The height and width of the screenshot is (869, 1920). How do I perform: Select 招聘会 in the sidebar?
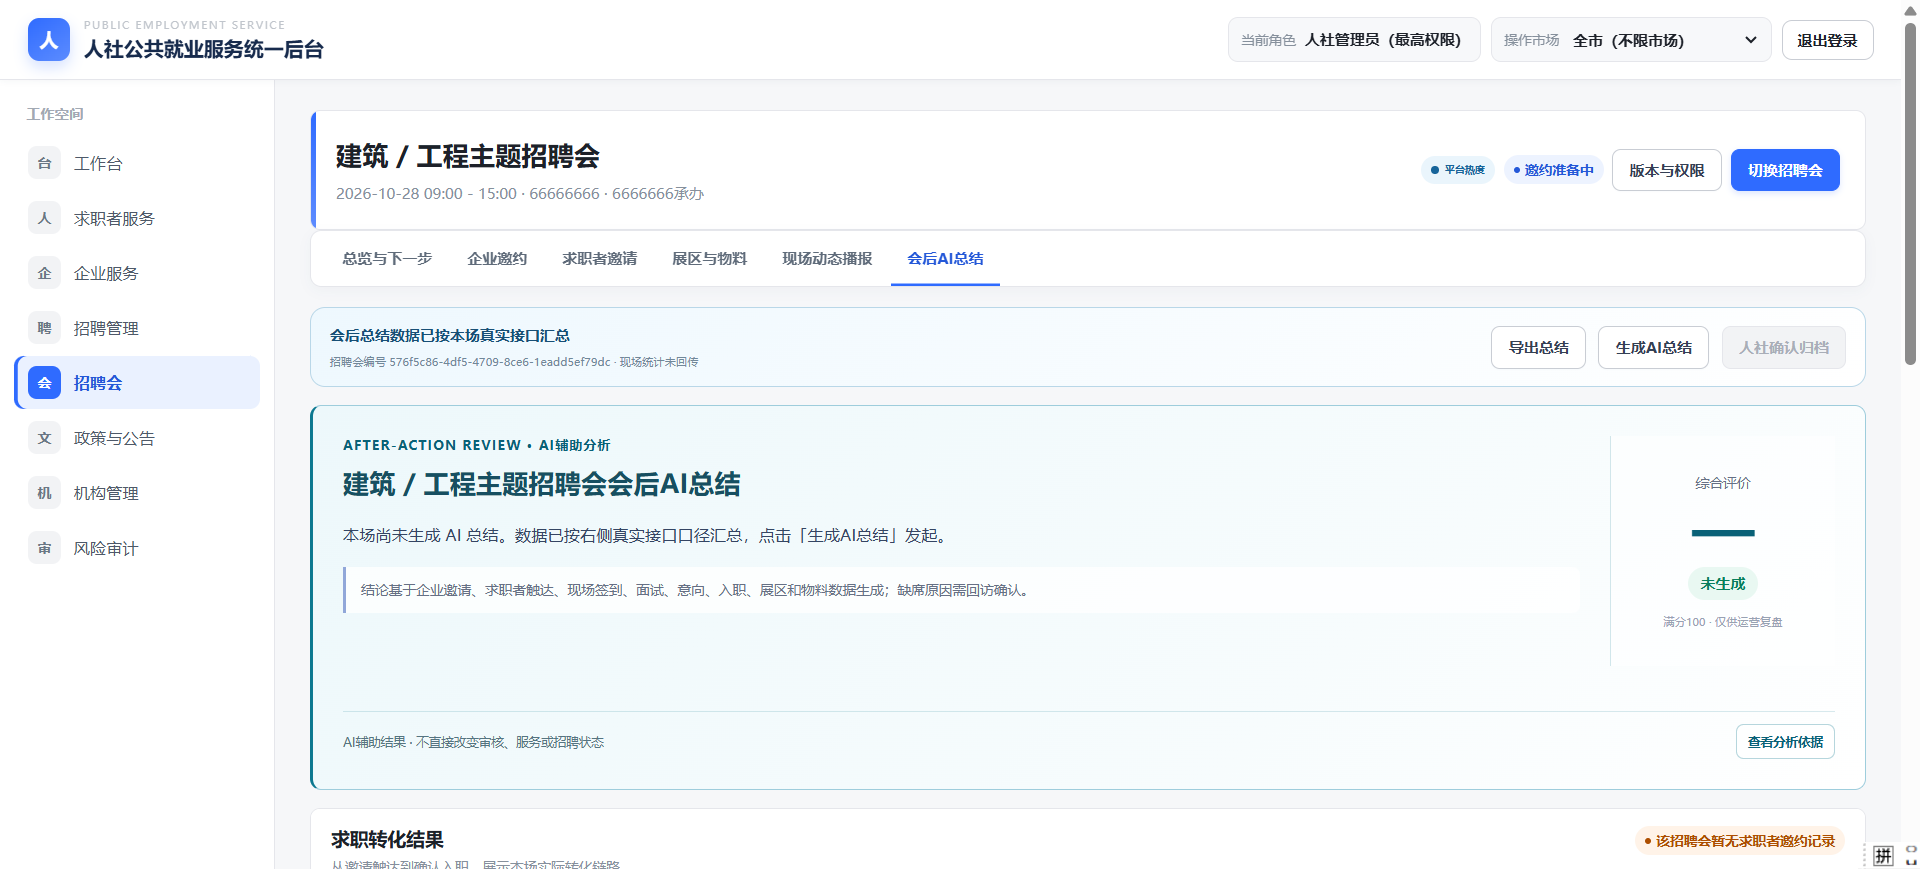tap(137, 383)
